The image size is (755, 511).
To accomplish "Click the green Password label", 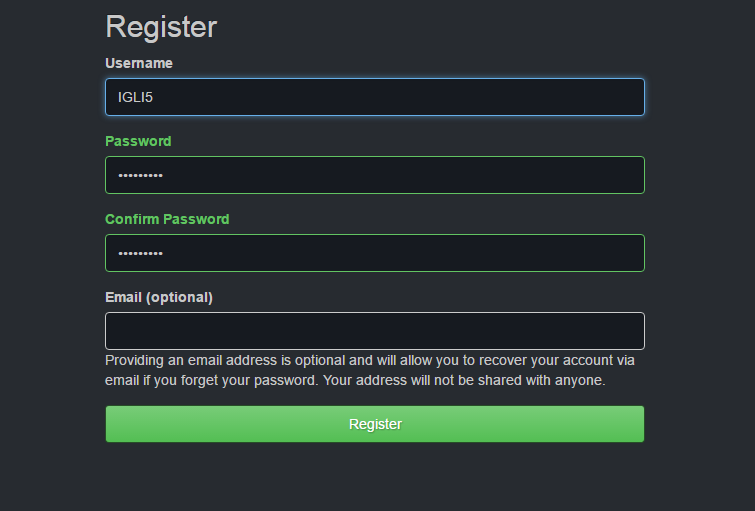I will (x=138, y=141).
